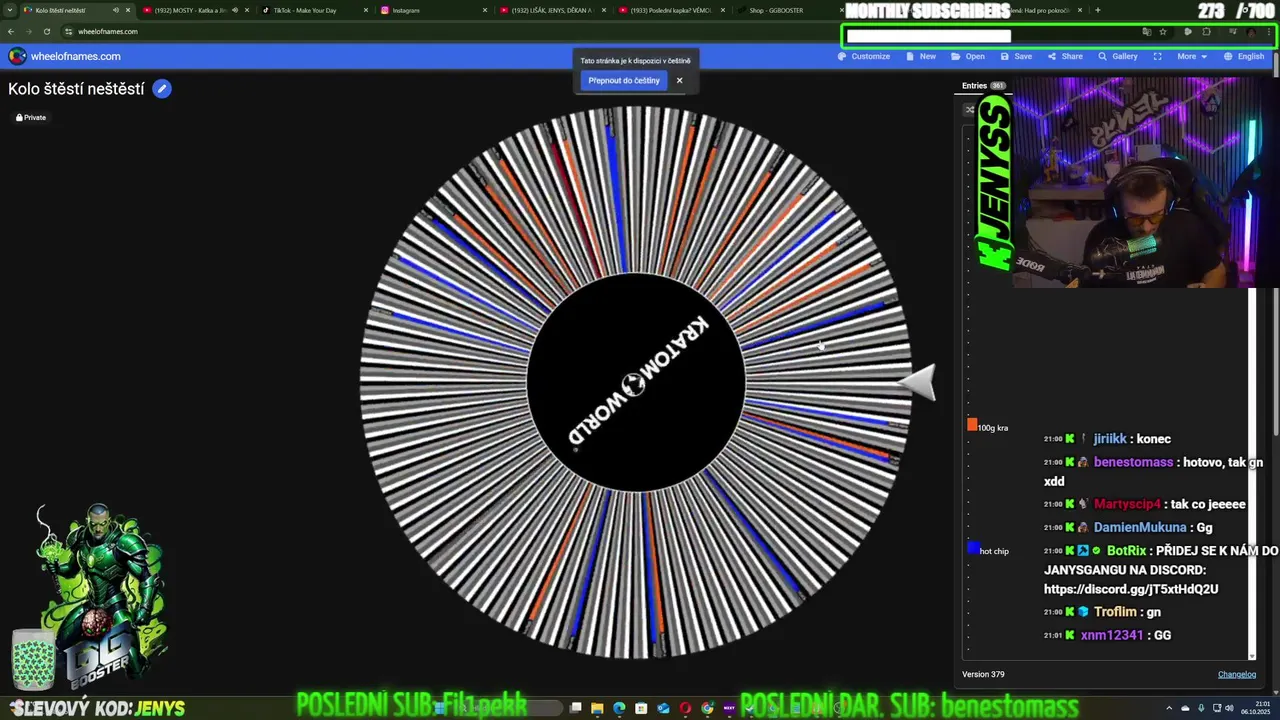Screen dimensions: 1280x720
Task: Click the bookmark star in the address bar
Action: (x=1163, y=31)
